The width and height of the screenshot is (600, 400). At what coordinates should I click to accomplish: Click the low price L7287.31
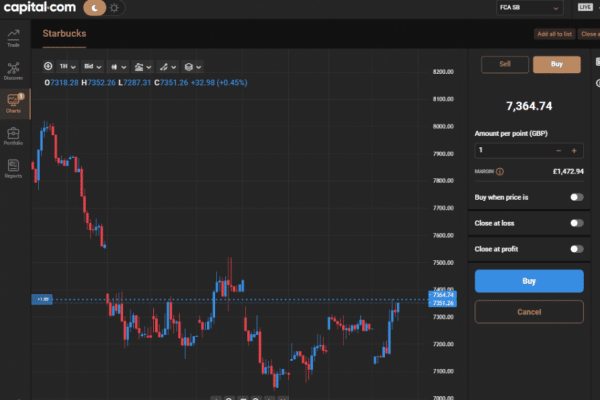tap(134, 83)
